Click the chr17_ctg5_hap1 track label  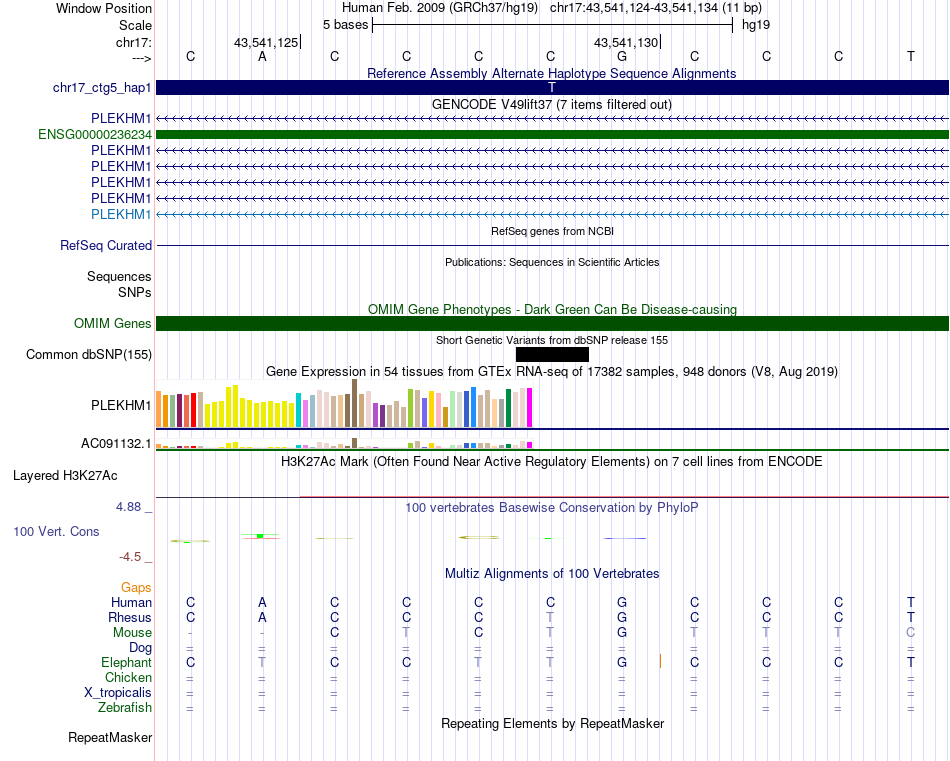point(102,88)
